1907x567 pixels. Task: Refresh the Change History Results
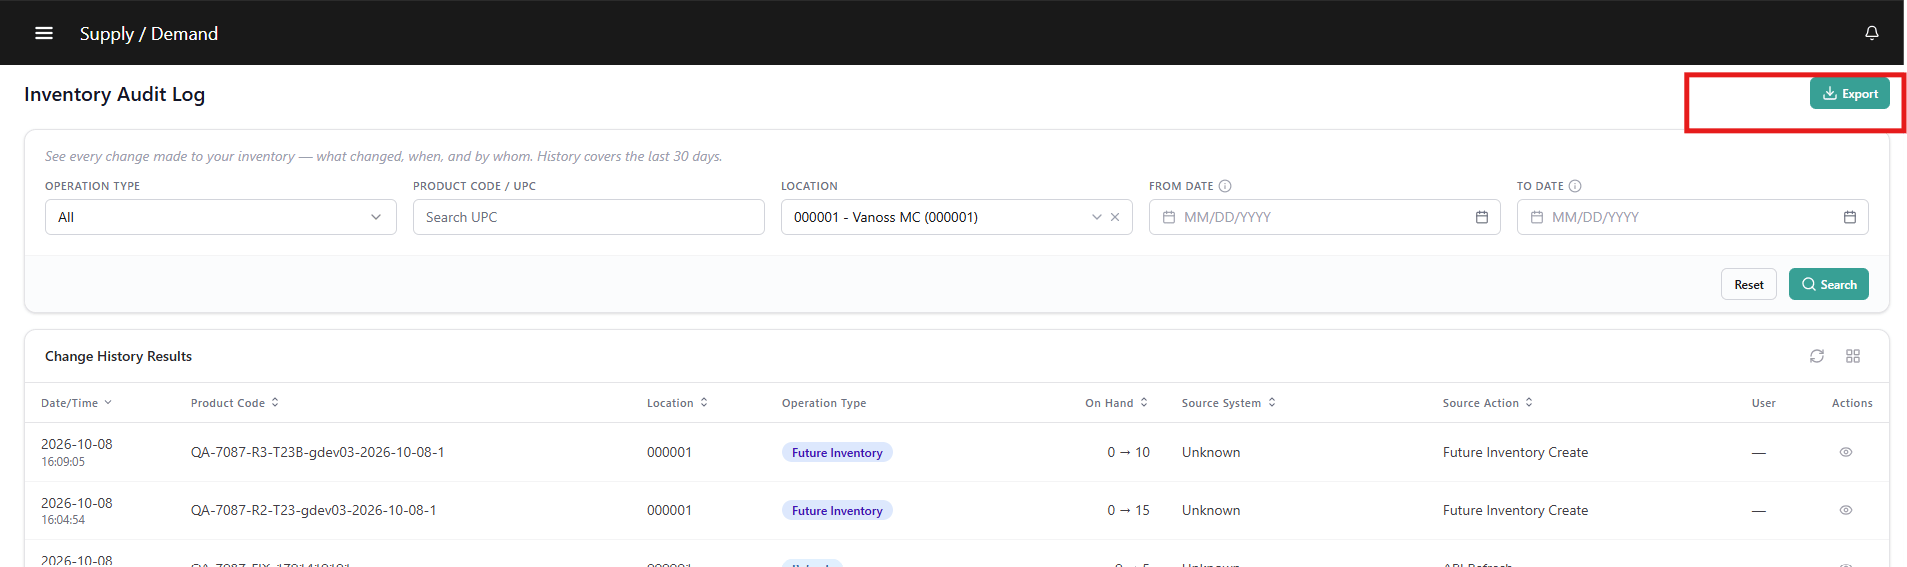pos(1816,356)
